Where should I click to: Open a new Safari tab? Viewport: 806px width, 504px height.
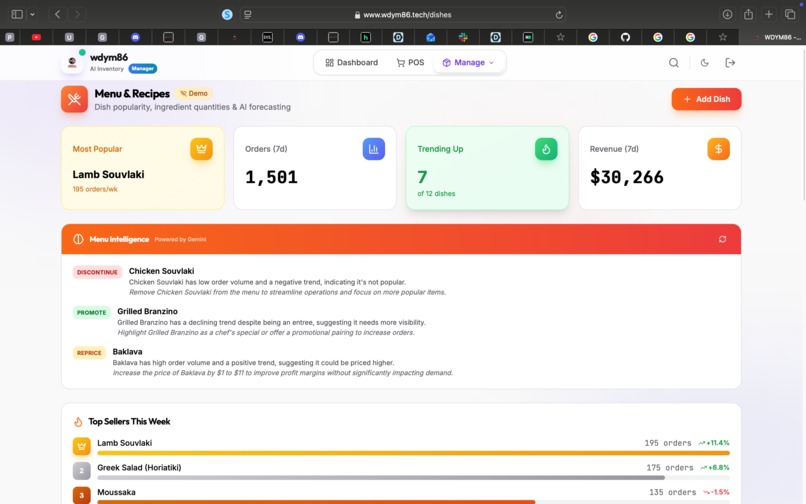(769, 14)
